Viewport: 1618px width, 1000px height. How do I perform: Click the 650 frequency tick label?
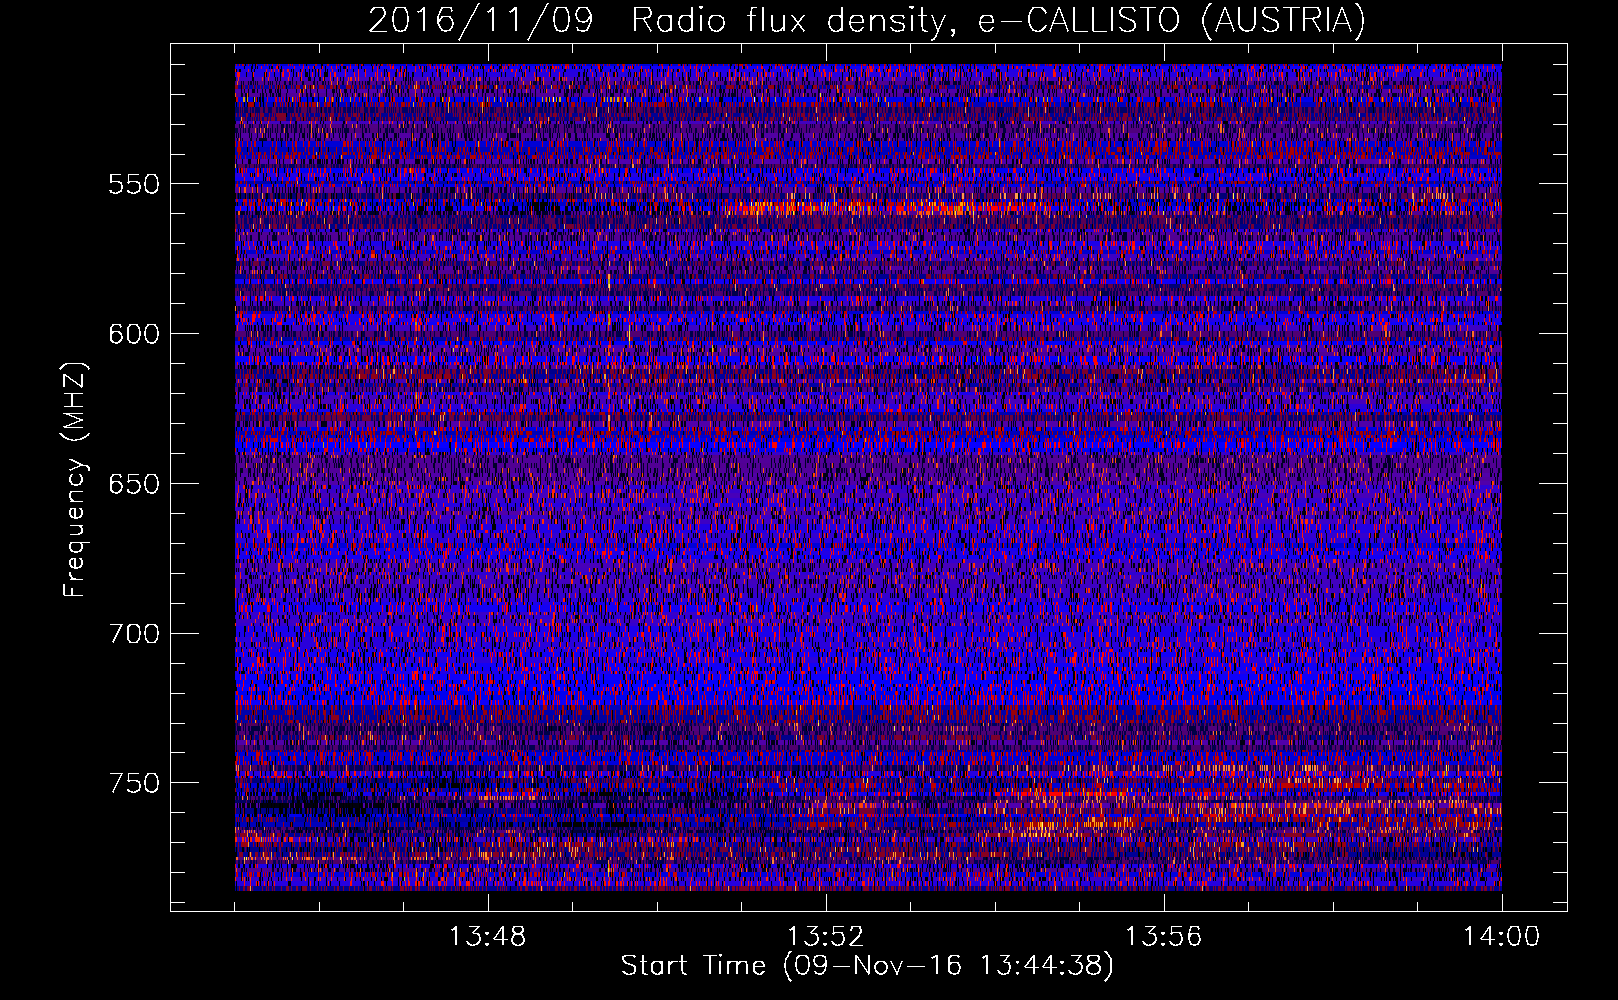pos(133,484)
